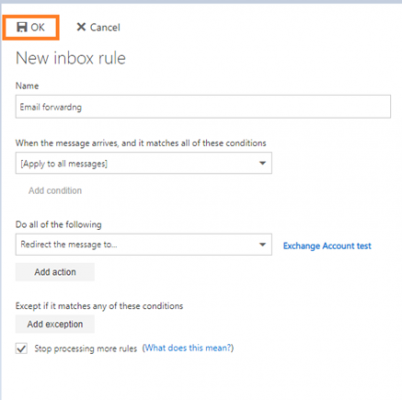Click Except if it matches conditions label
Image resolution: width=402 pixels, height=400 pixels.
(99, 306)
